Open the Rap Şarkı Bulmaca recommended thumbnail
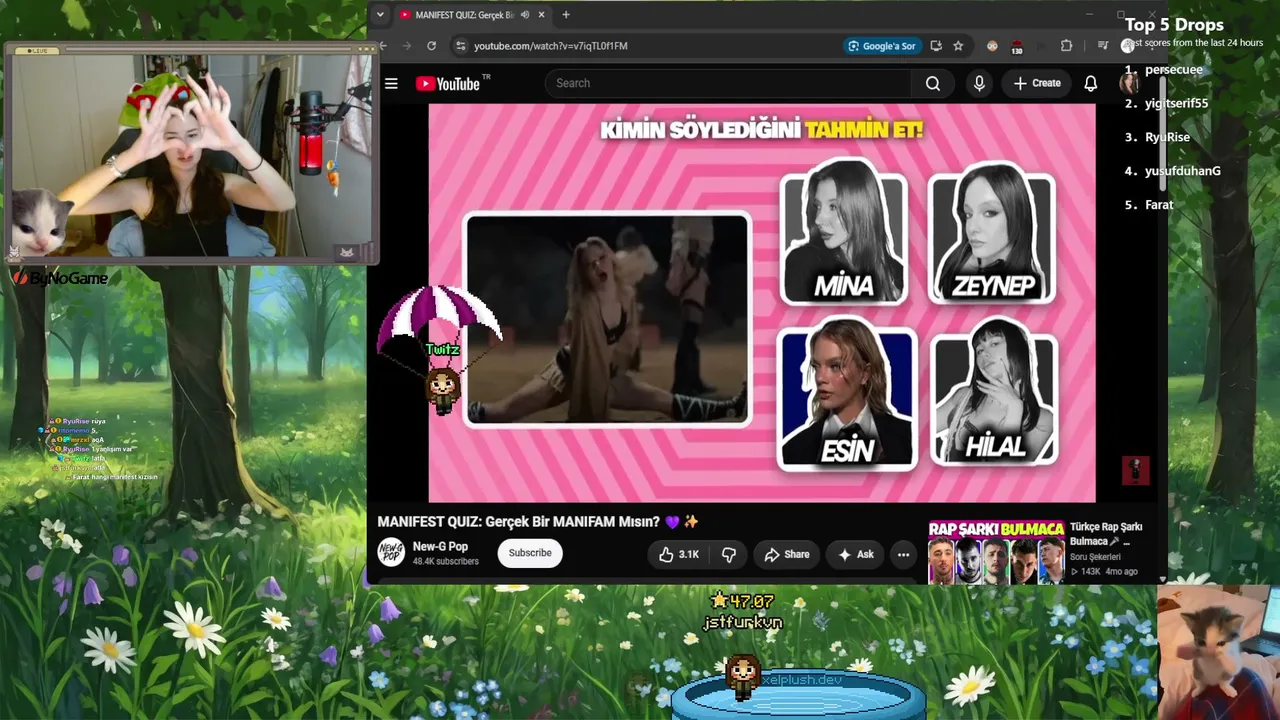This screenshot has height=720, width=1280. click(996, 552)
